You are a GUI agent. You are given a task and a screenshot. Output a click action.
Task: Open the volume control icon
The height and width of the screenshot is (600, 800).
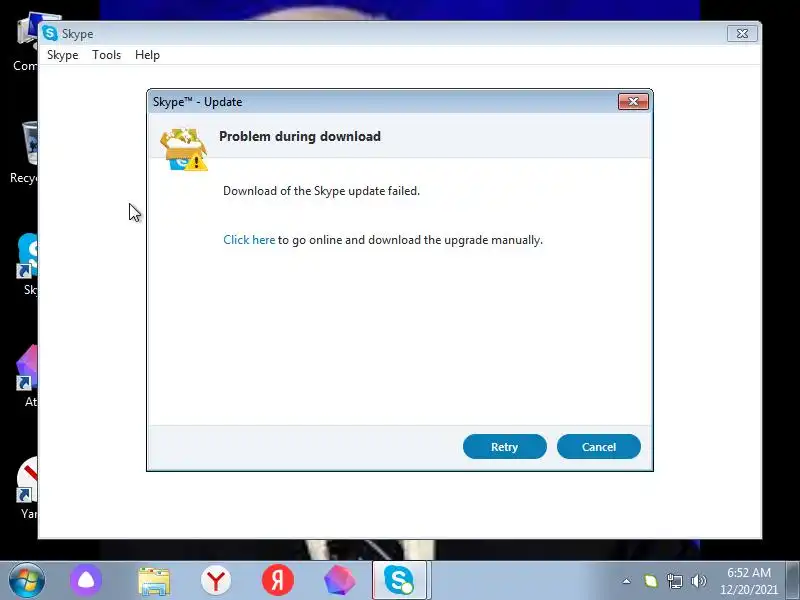pos(698,581)
